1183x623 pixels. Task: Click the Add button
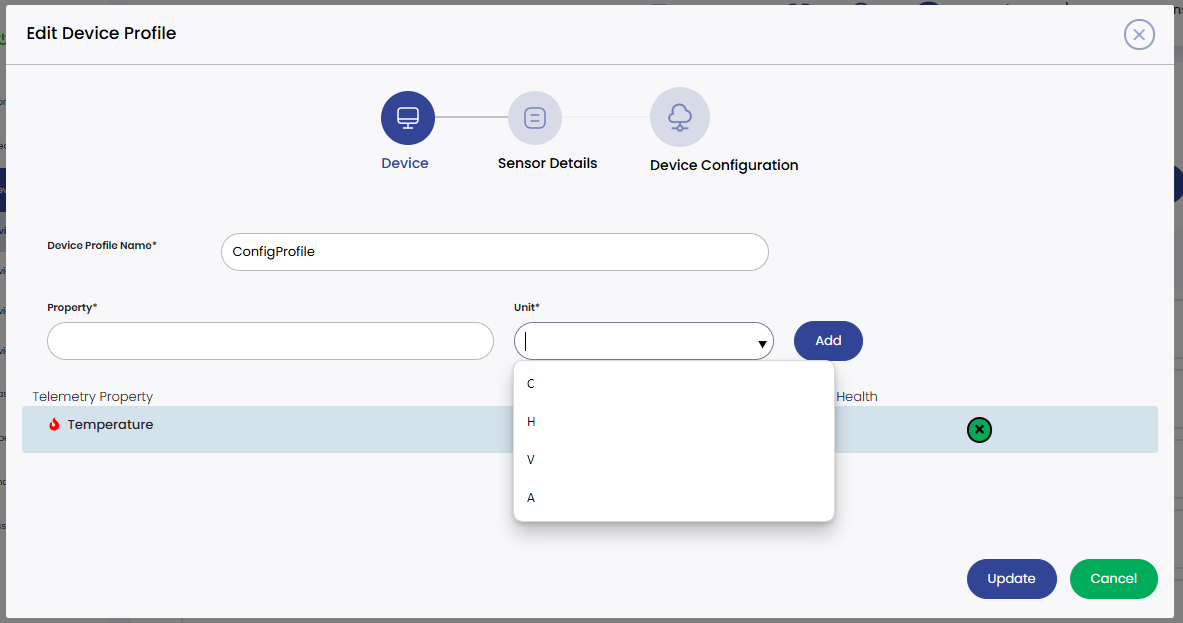point(827,341)
